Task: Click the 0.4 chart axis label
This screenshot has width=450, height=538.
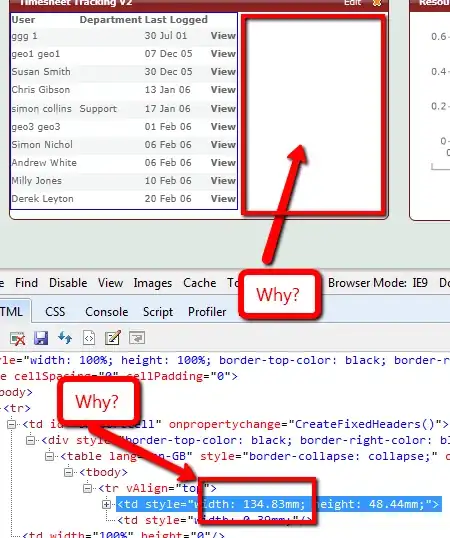Action: (x=439, y=72)
